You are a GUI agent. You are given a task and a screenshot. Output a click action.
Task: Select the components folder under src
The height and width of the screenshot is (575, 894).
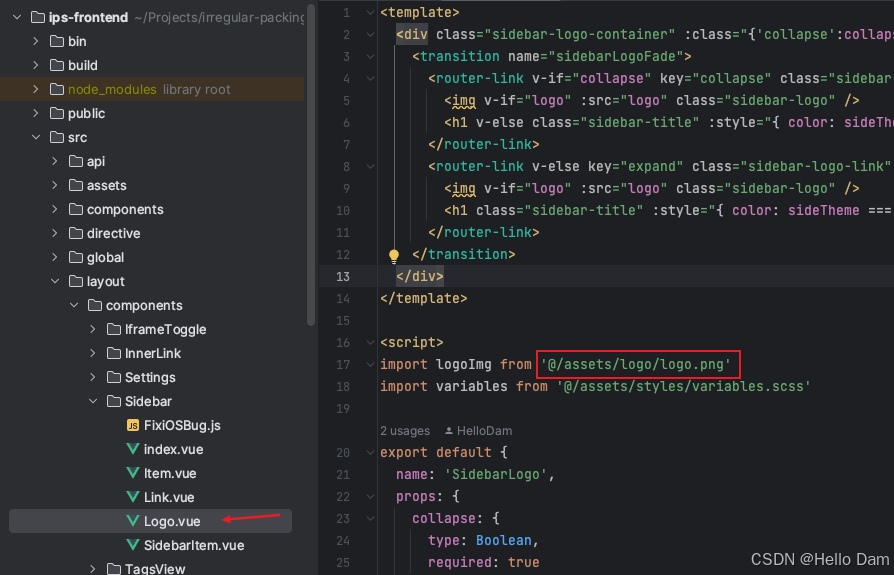125,209
